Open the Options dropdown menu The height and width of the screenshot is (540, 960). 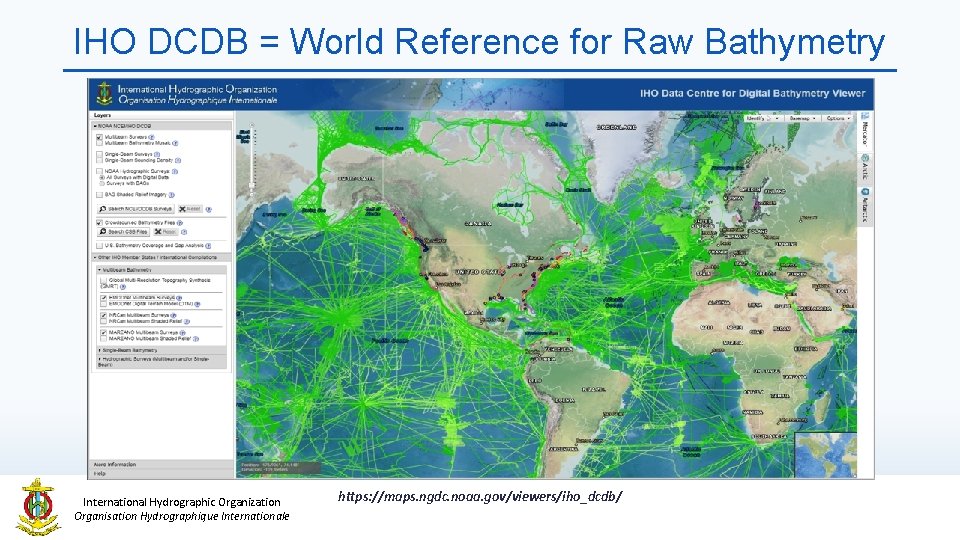(x=838, y=118)
